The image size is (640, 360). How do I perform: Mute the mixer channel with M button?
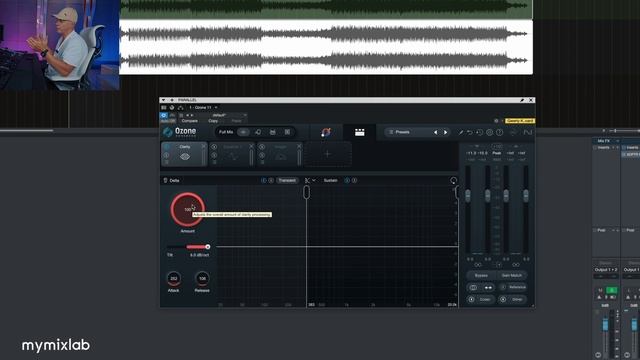tap(600, 290)
